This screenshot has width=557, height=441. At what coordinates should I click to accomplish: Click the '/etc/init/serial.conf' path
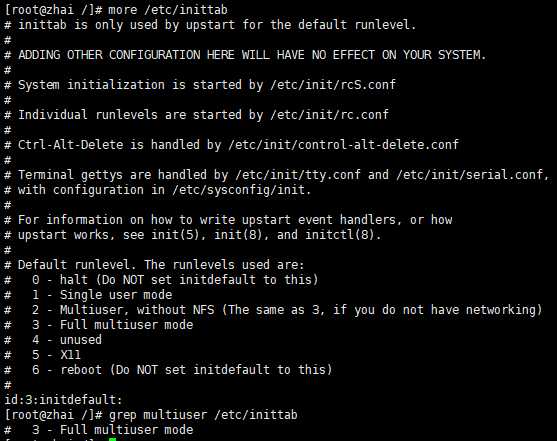point(470,174)
